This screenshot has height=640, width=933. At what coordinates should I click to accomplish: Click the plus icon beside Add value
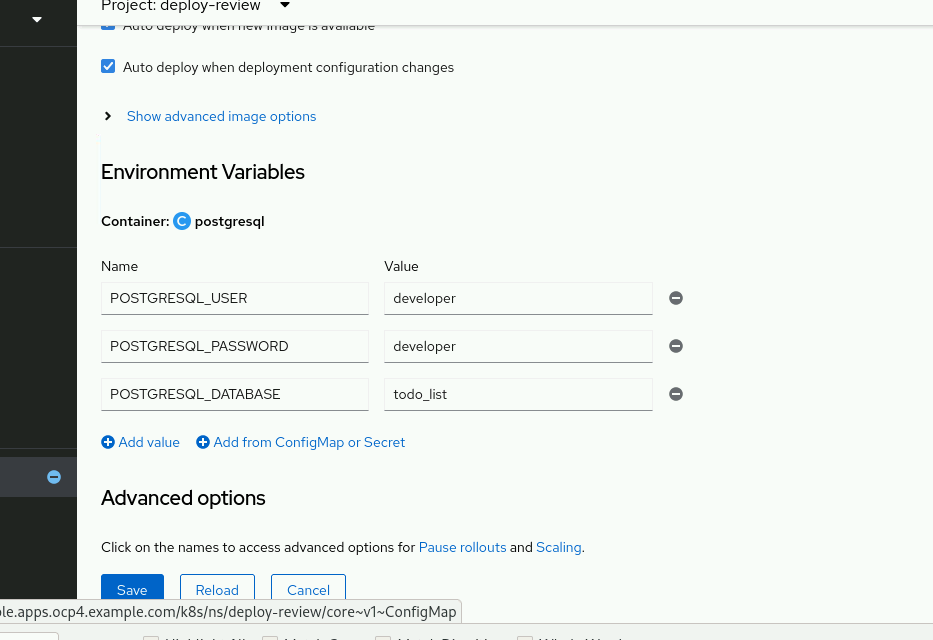108,442
